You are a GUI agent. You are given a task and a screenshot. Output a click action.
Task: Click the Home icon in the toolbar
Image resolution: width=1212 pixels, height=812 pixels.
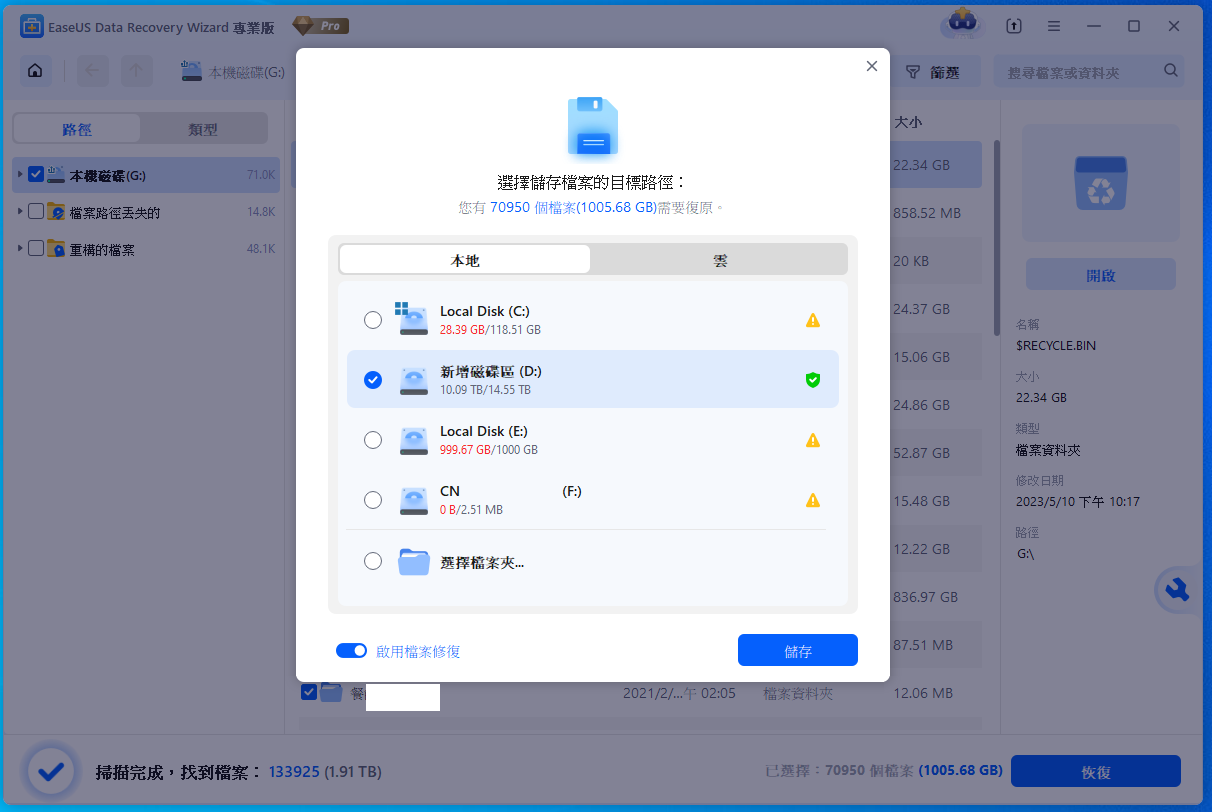34,71
